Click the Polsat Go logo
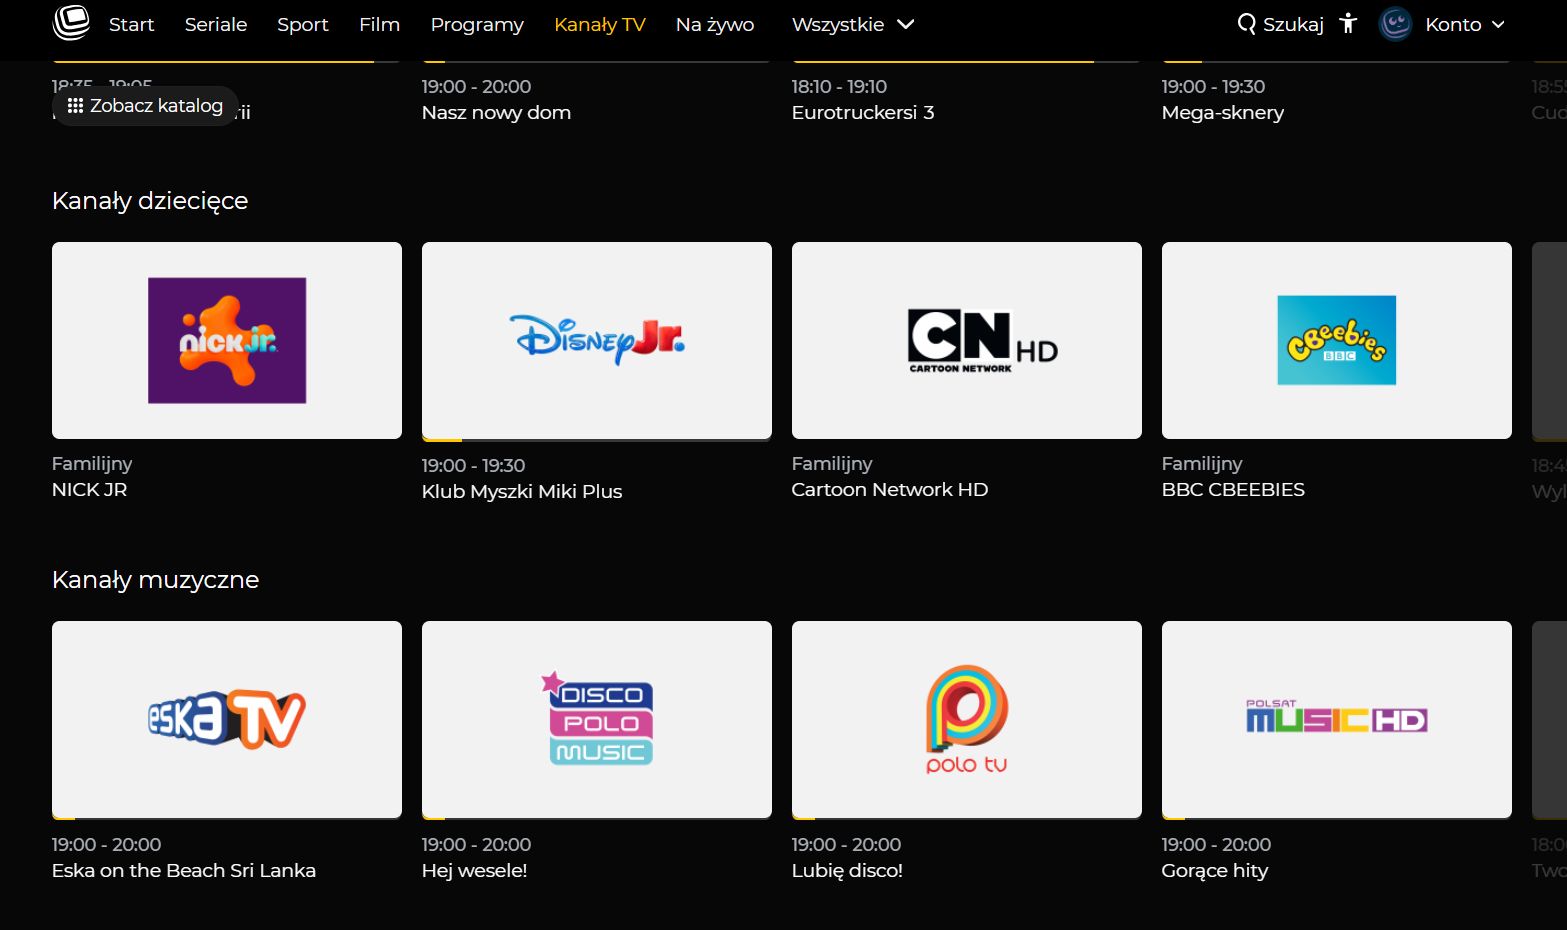The width and height of the screenshot is (1567, 930). click(70, 24)
